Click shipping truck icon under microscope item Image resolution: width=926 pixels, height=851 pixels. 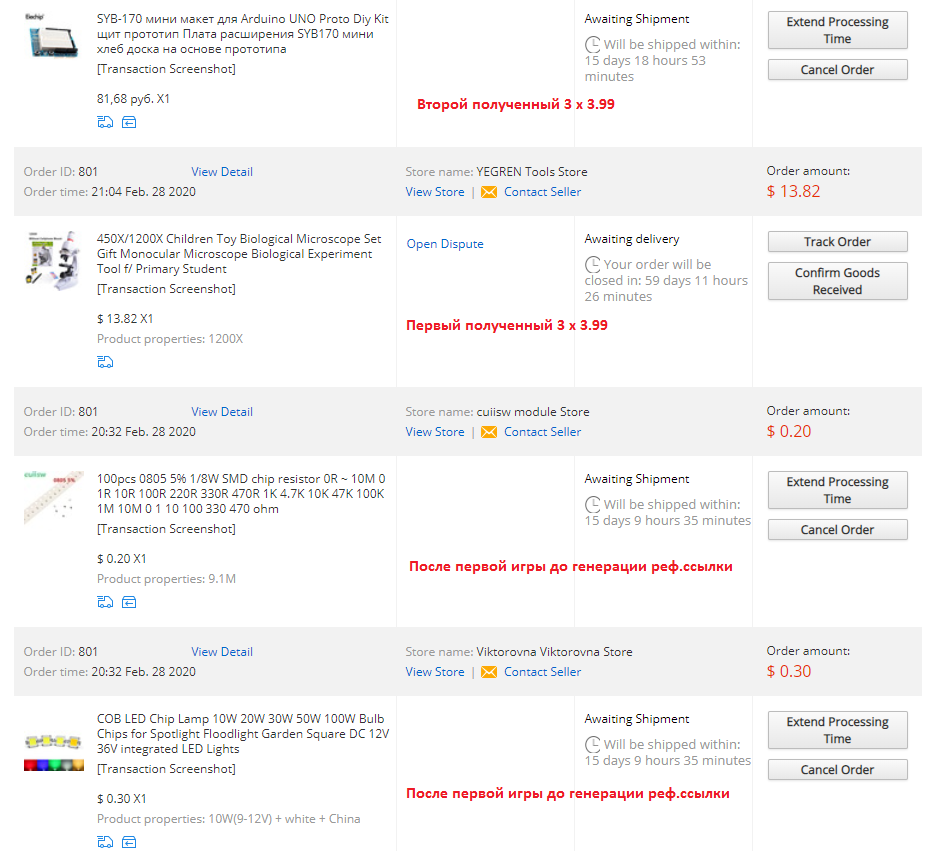(105, 362)
